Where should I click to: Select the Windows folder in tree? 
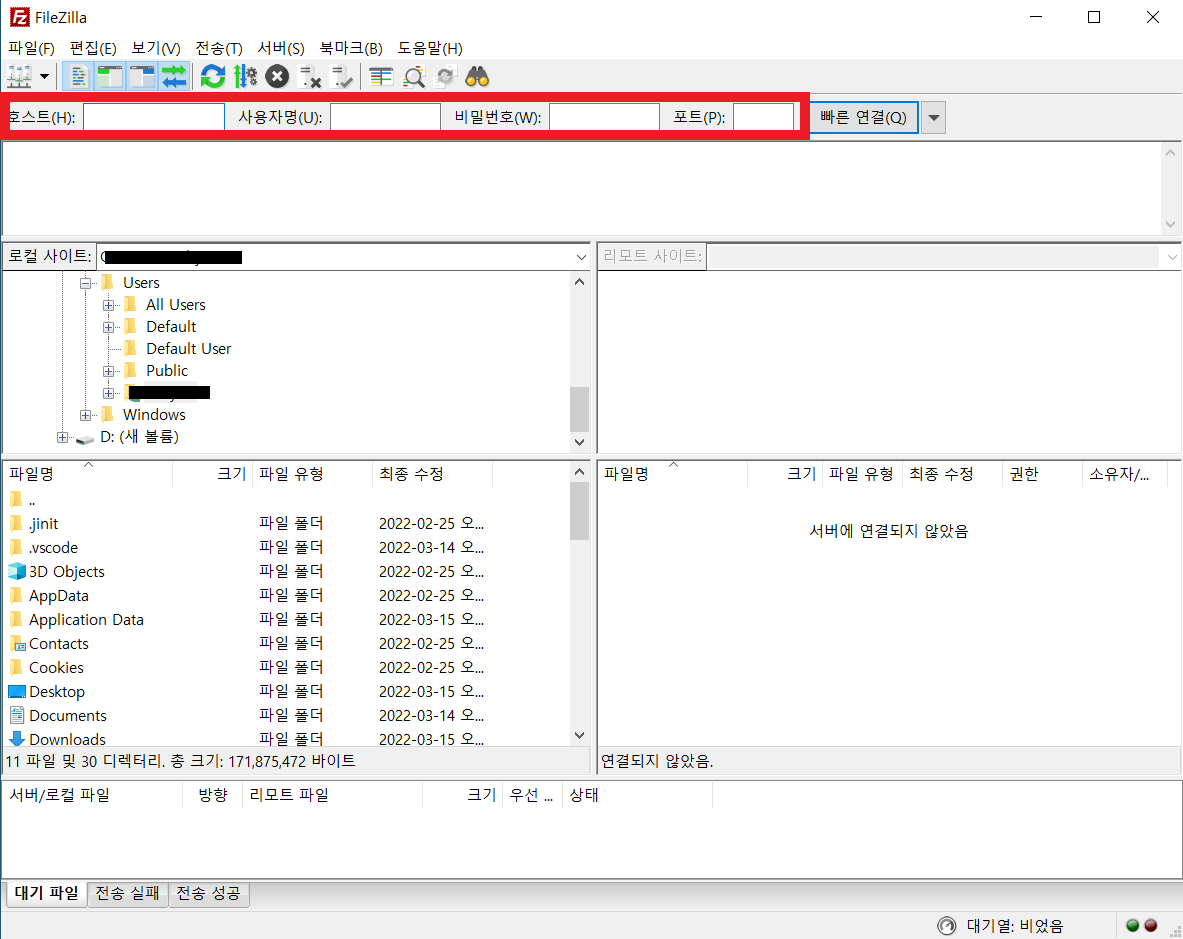click(x=154, y=414)
